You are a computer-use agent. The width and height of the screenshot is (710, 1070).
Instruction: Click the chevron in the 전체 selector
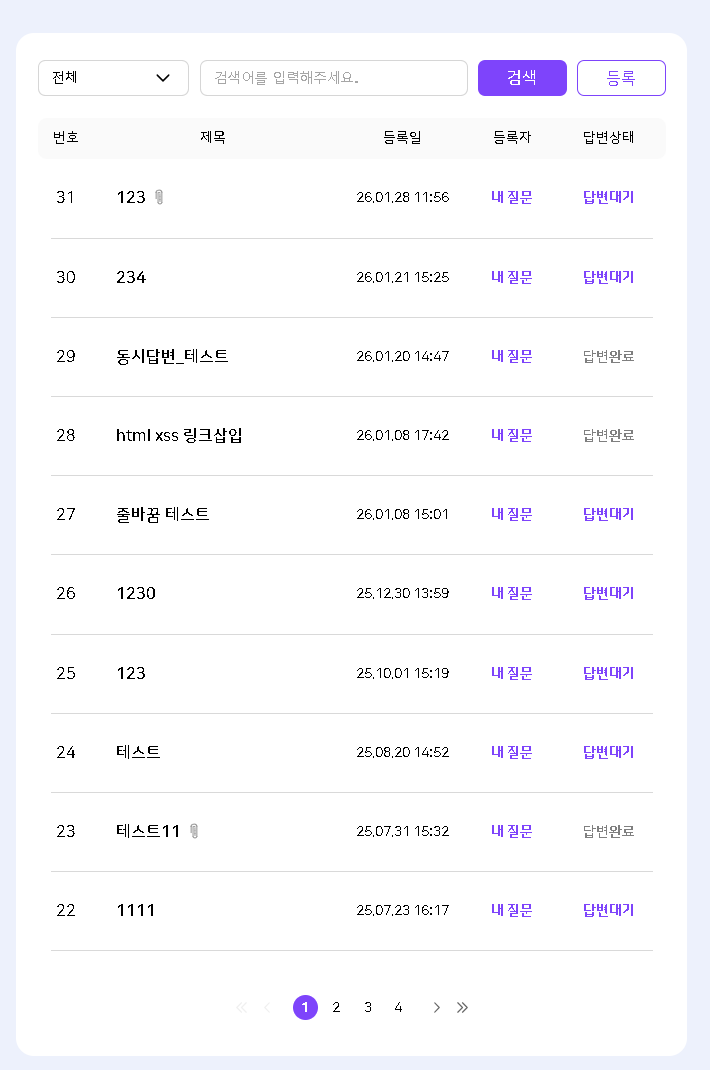(163, 78)
